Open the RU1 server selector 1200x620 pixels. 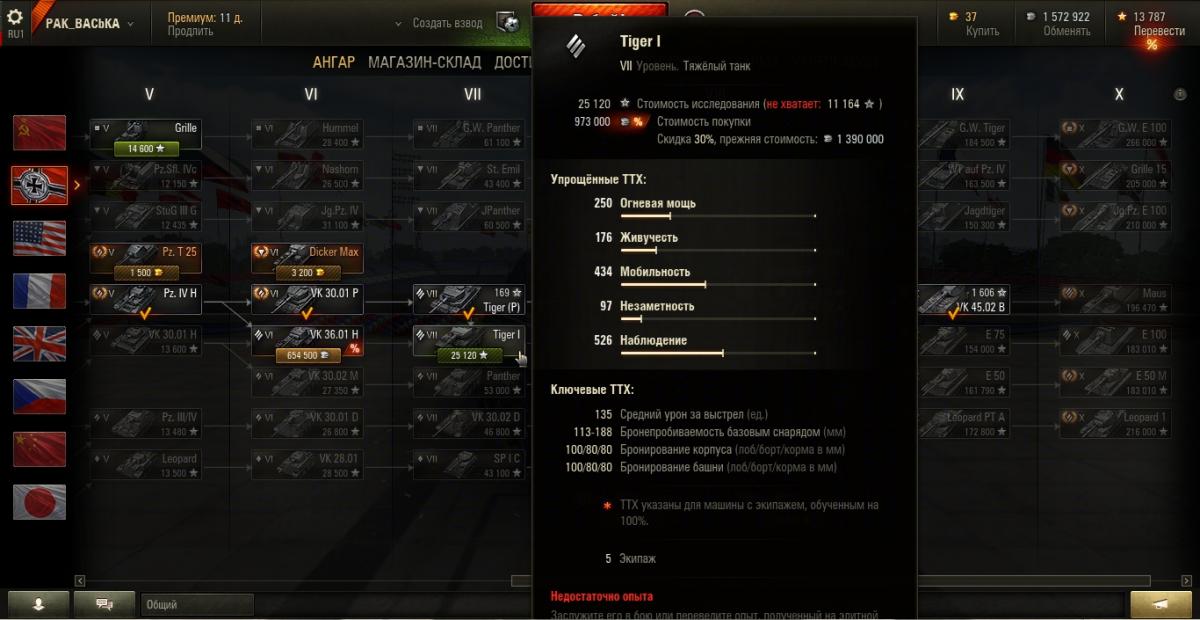click(16, 23)
